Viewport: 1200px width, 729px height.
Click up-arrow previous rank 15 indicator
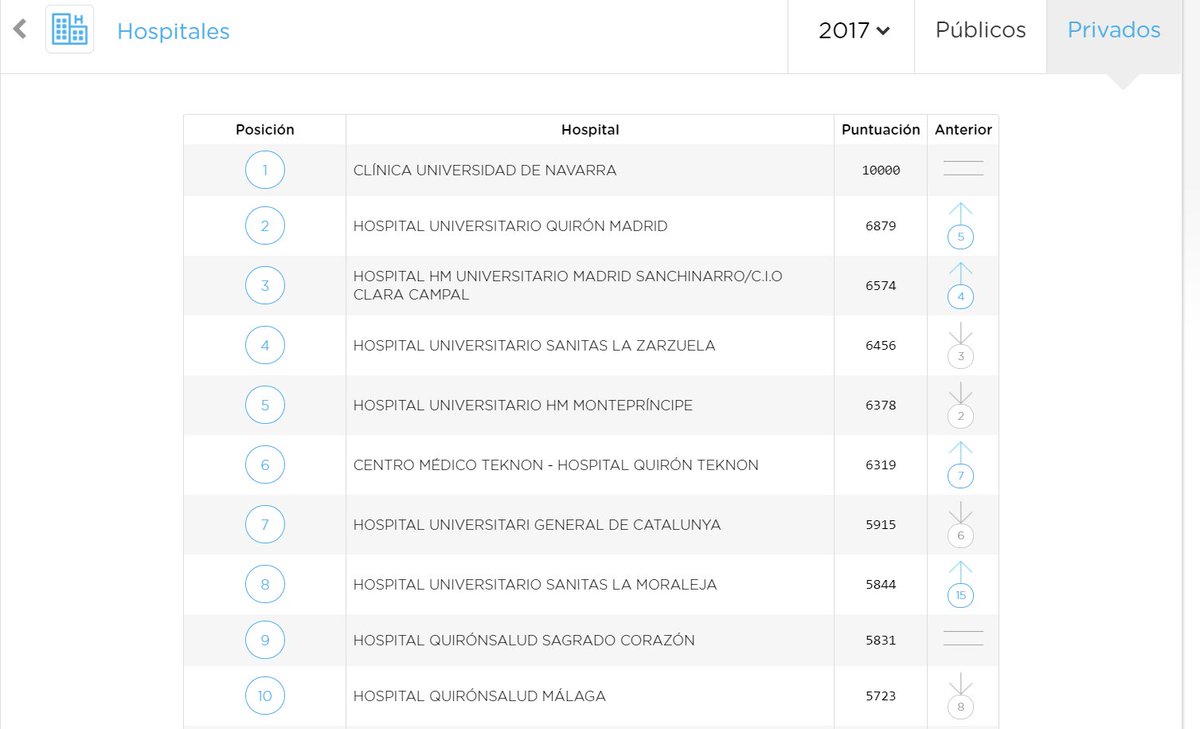click(x=960, y=584)
